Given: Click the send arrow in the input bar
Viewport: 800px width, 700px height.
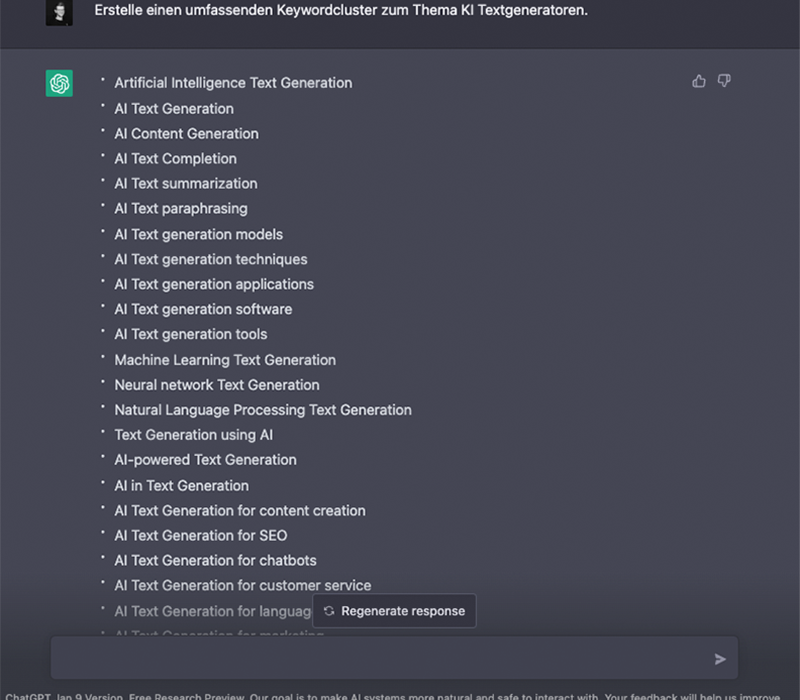Looking at the screenshot, I should [x=720, y=658].
